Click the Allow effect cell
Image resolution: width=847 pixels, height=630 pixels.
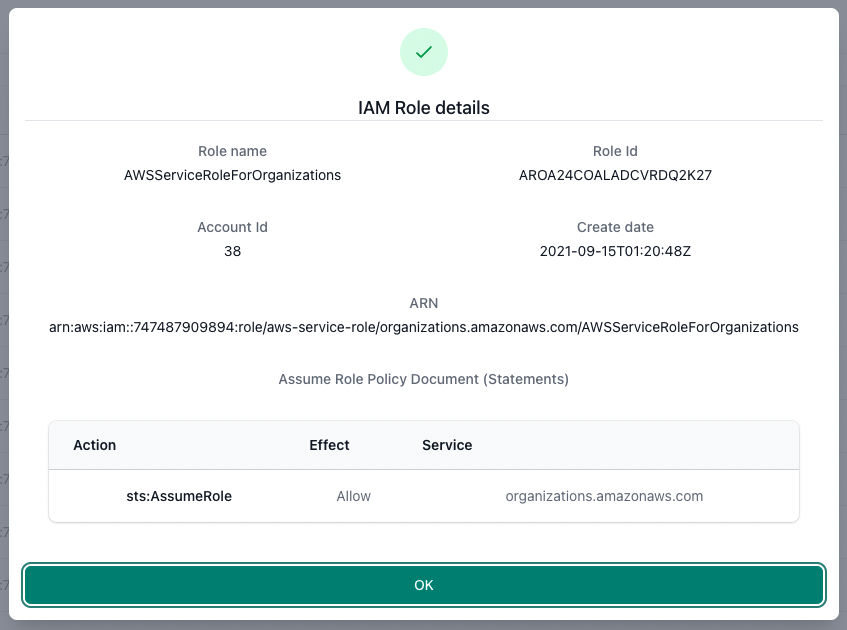click(353, 496)
